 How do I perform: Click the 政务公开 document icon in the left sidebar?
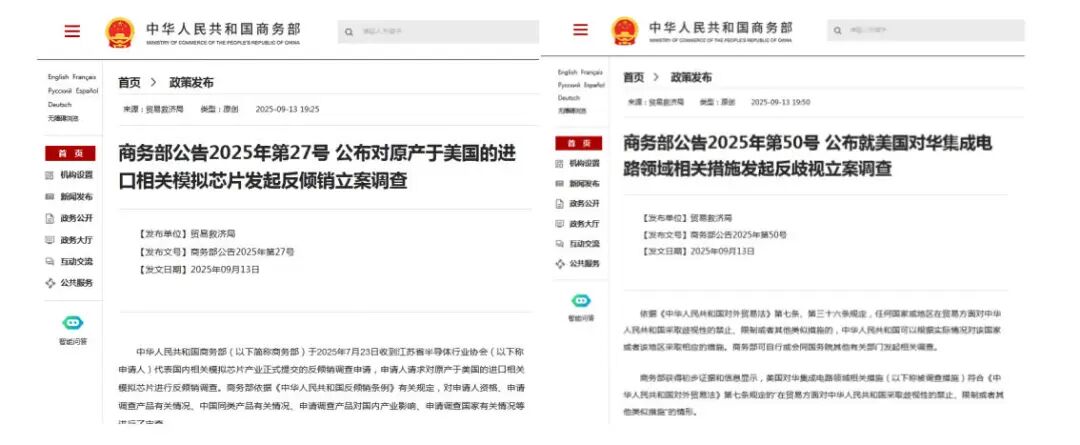[x=50, y=218]
